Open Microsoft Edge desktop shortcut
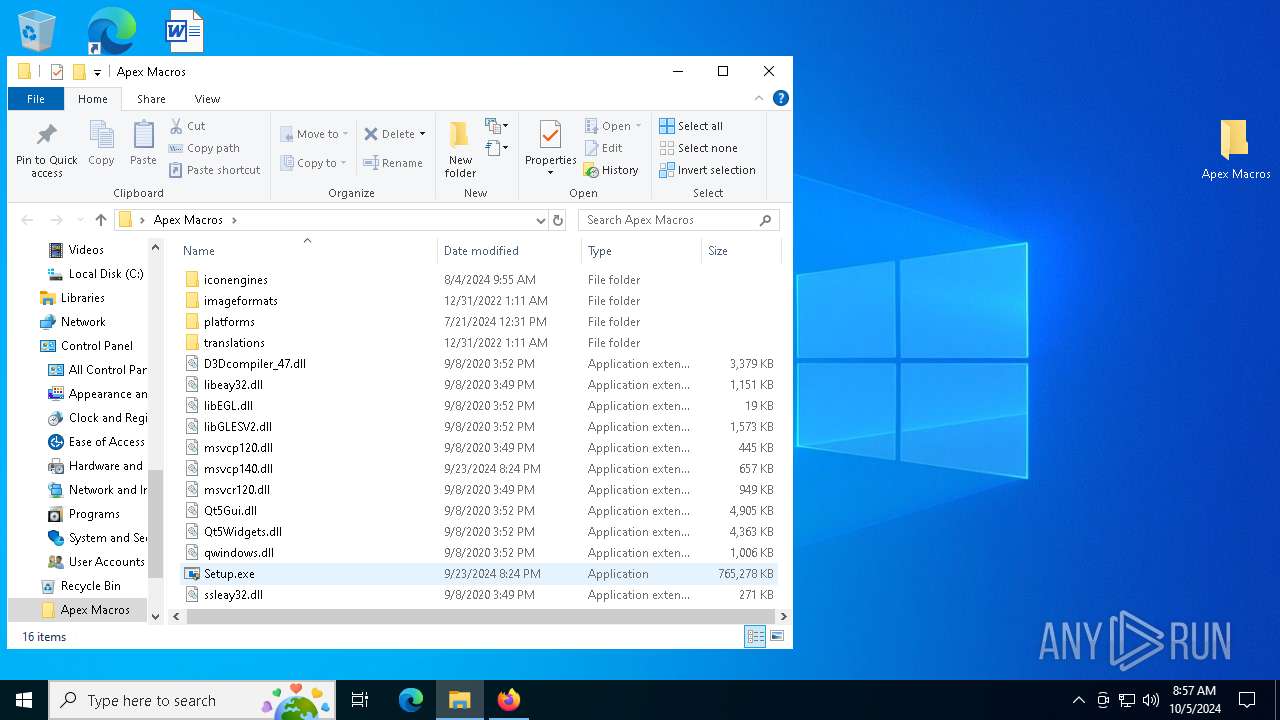Image resolution: width=1280 pixels, height=720 pixels. [110, 30]
